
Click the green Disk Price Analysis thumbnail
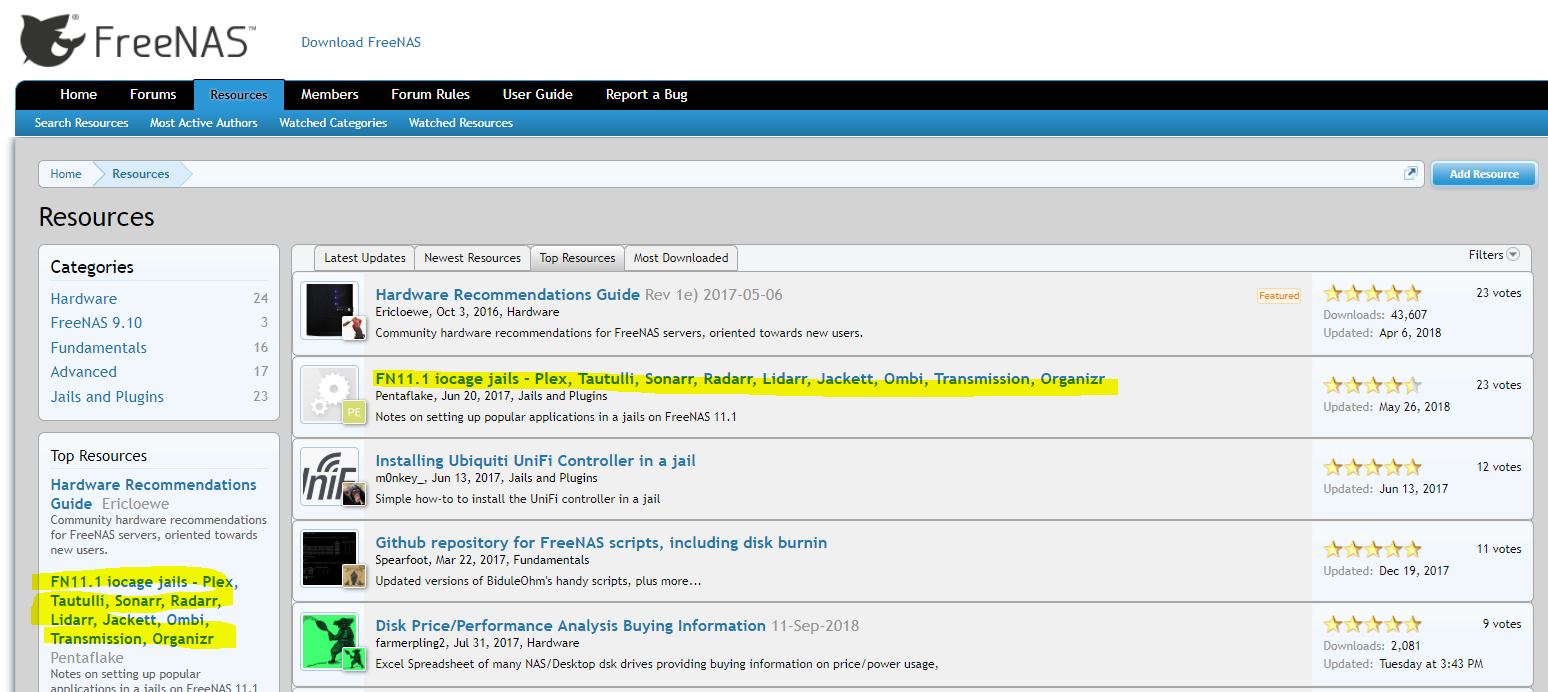click(330, 642)
